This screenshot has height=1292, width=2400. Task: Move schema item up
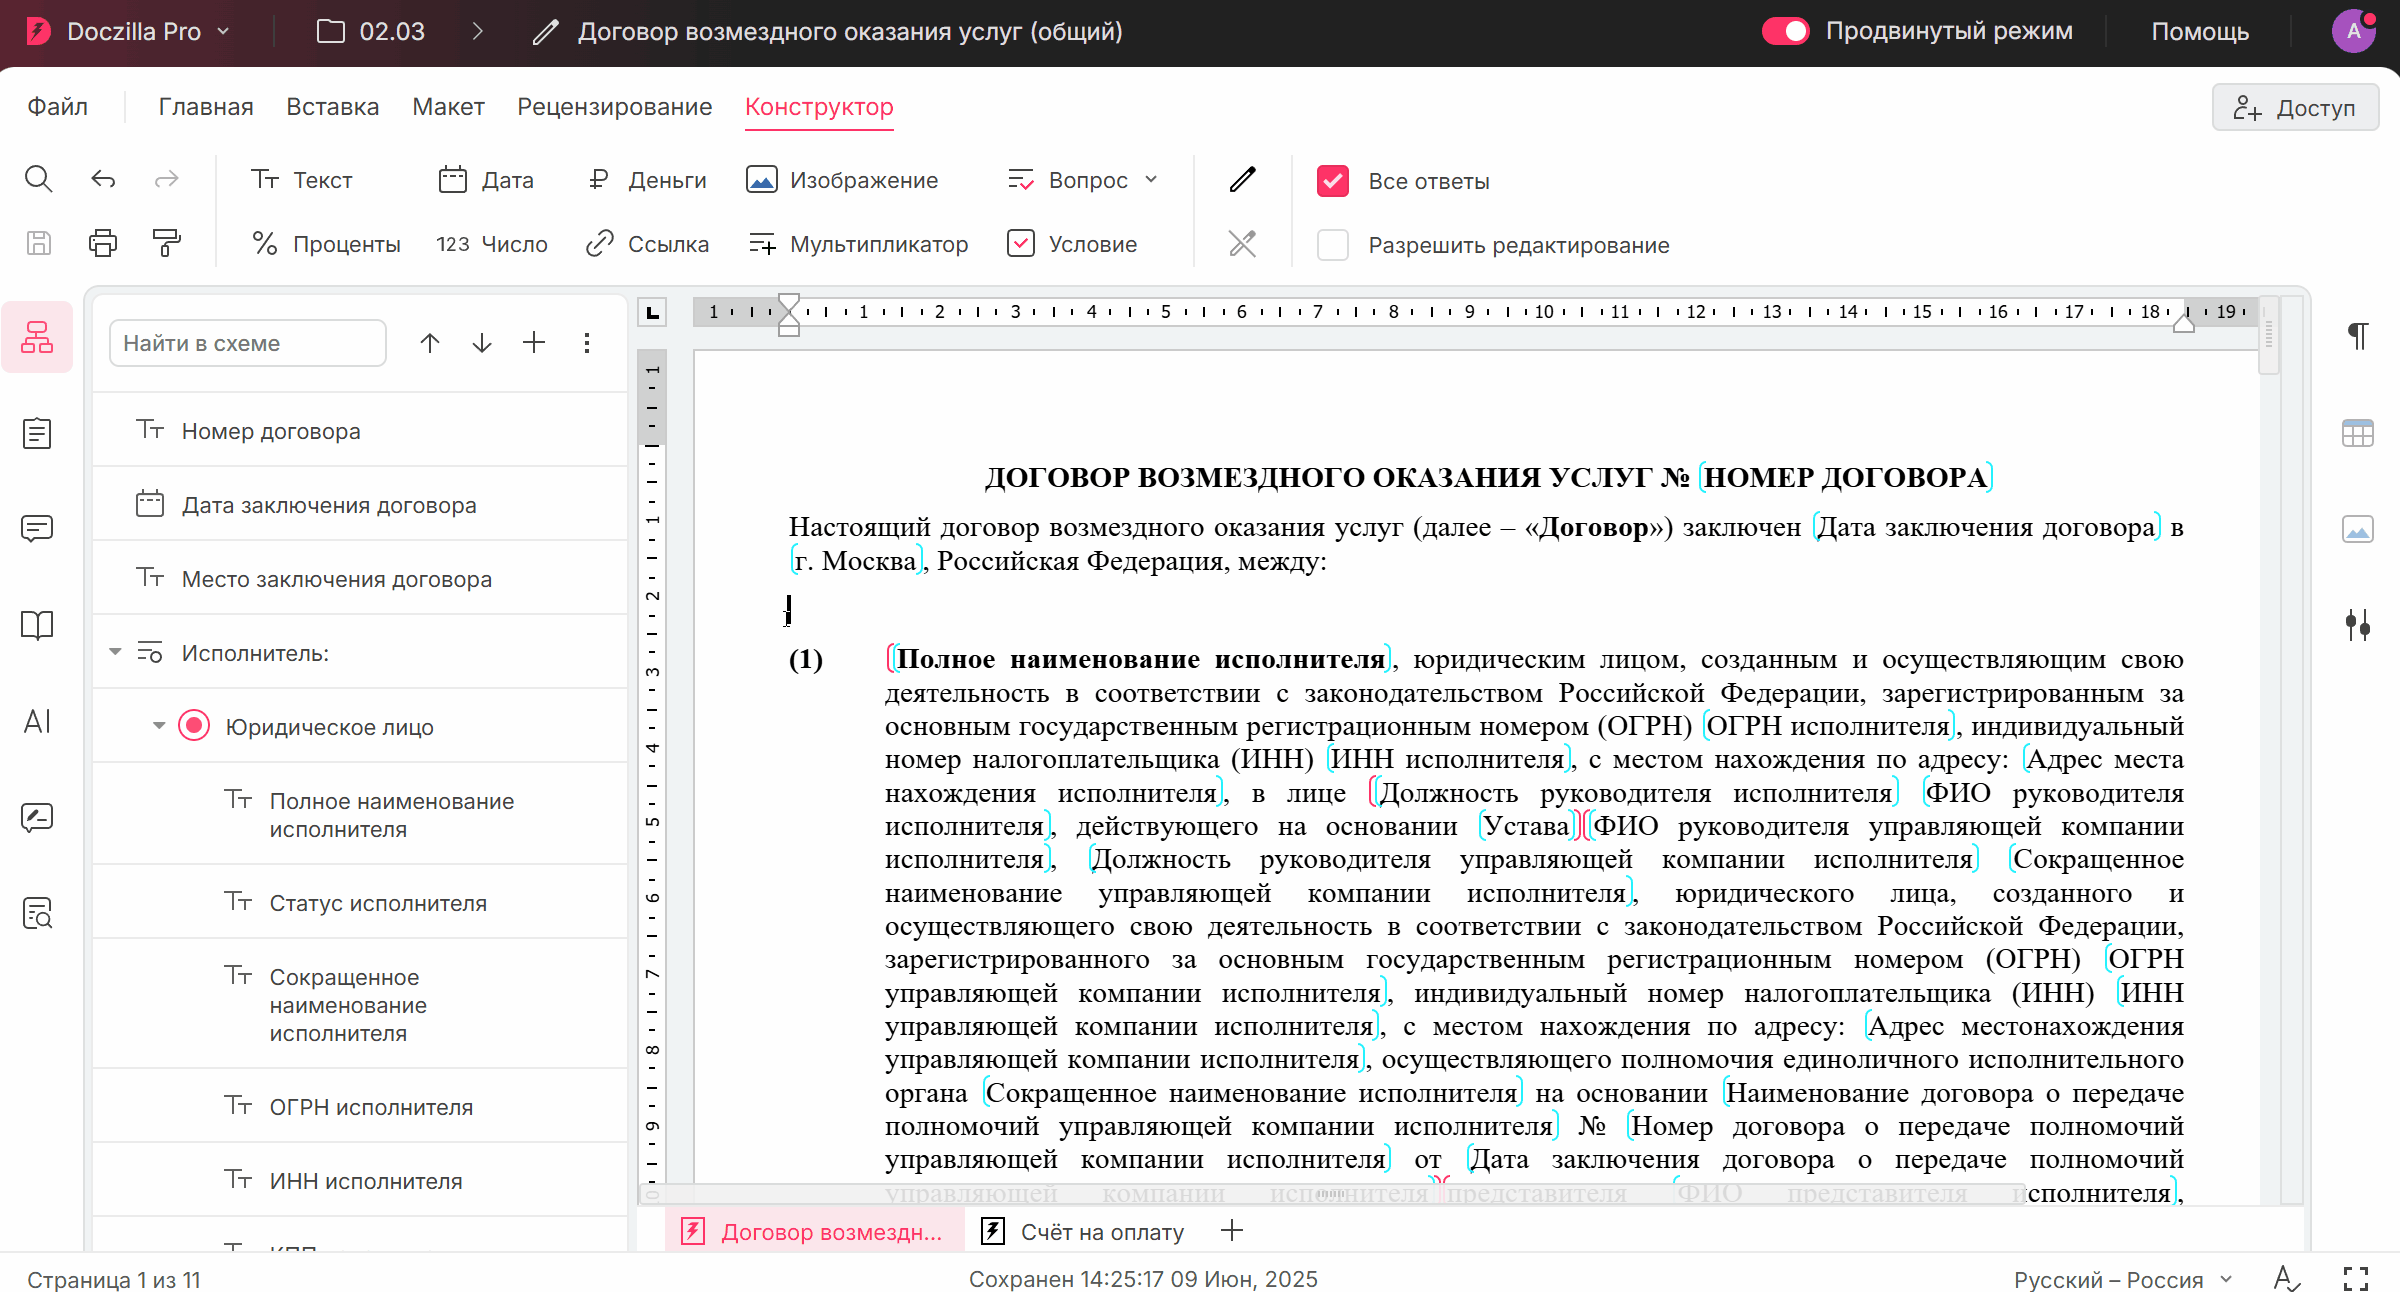pyautogui.click(x=430, y=343)
